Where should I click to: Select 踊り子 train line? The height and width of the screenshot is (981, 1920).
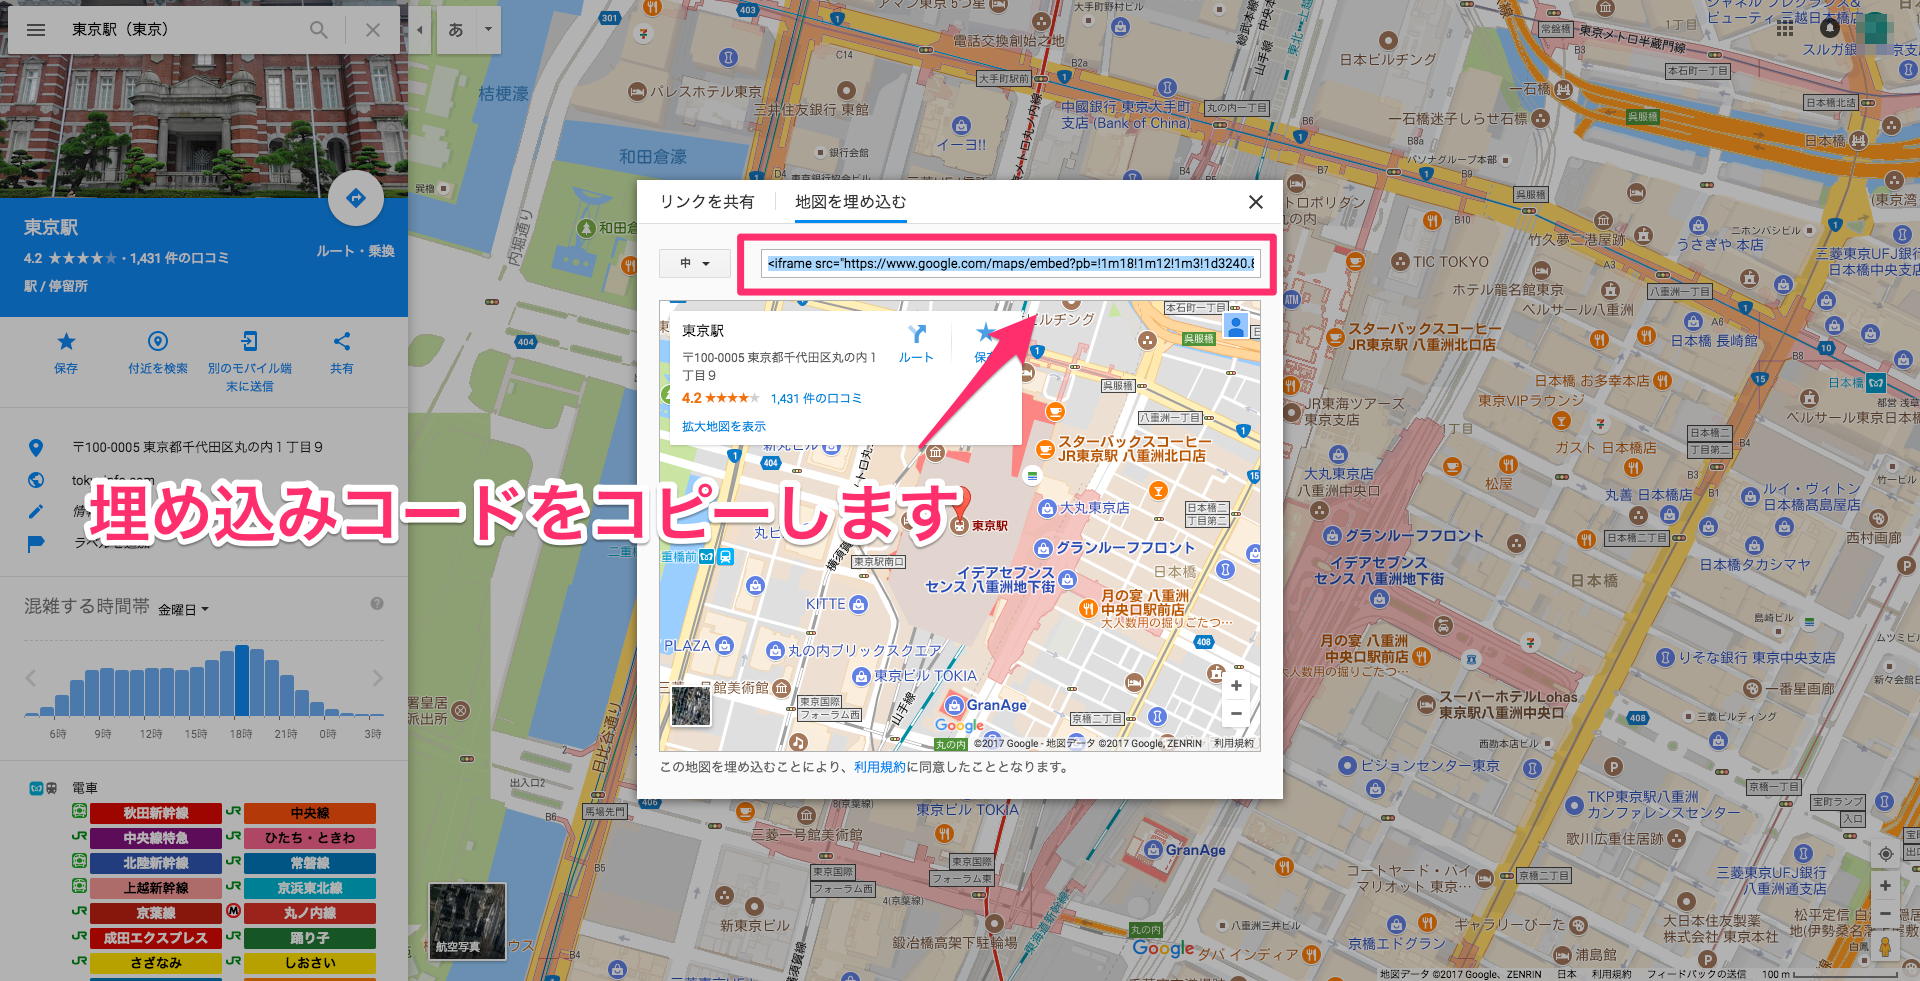tap(310, 938)
